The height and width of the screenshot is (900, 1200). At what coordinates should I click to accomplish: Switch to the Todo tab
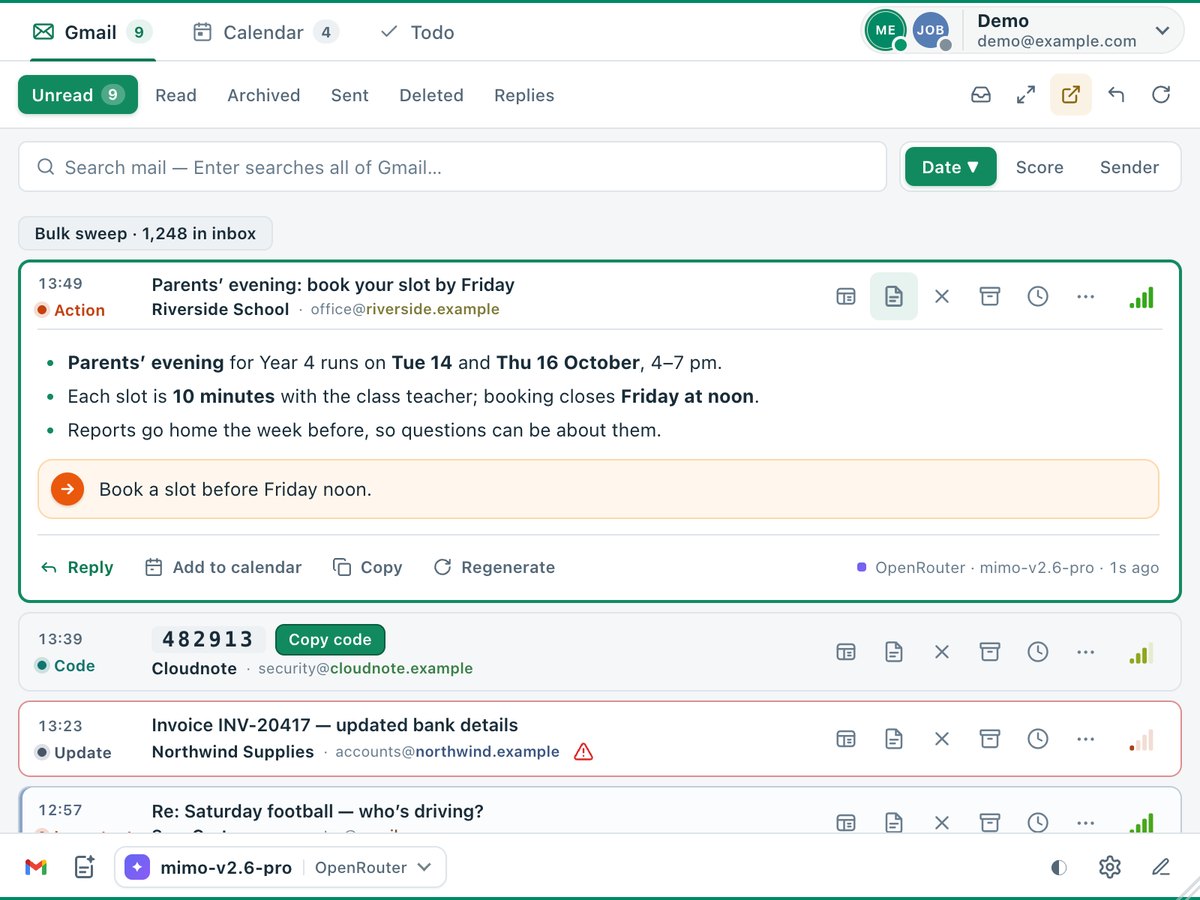[417, 32]
